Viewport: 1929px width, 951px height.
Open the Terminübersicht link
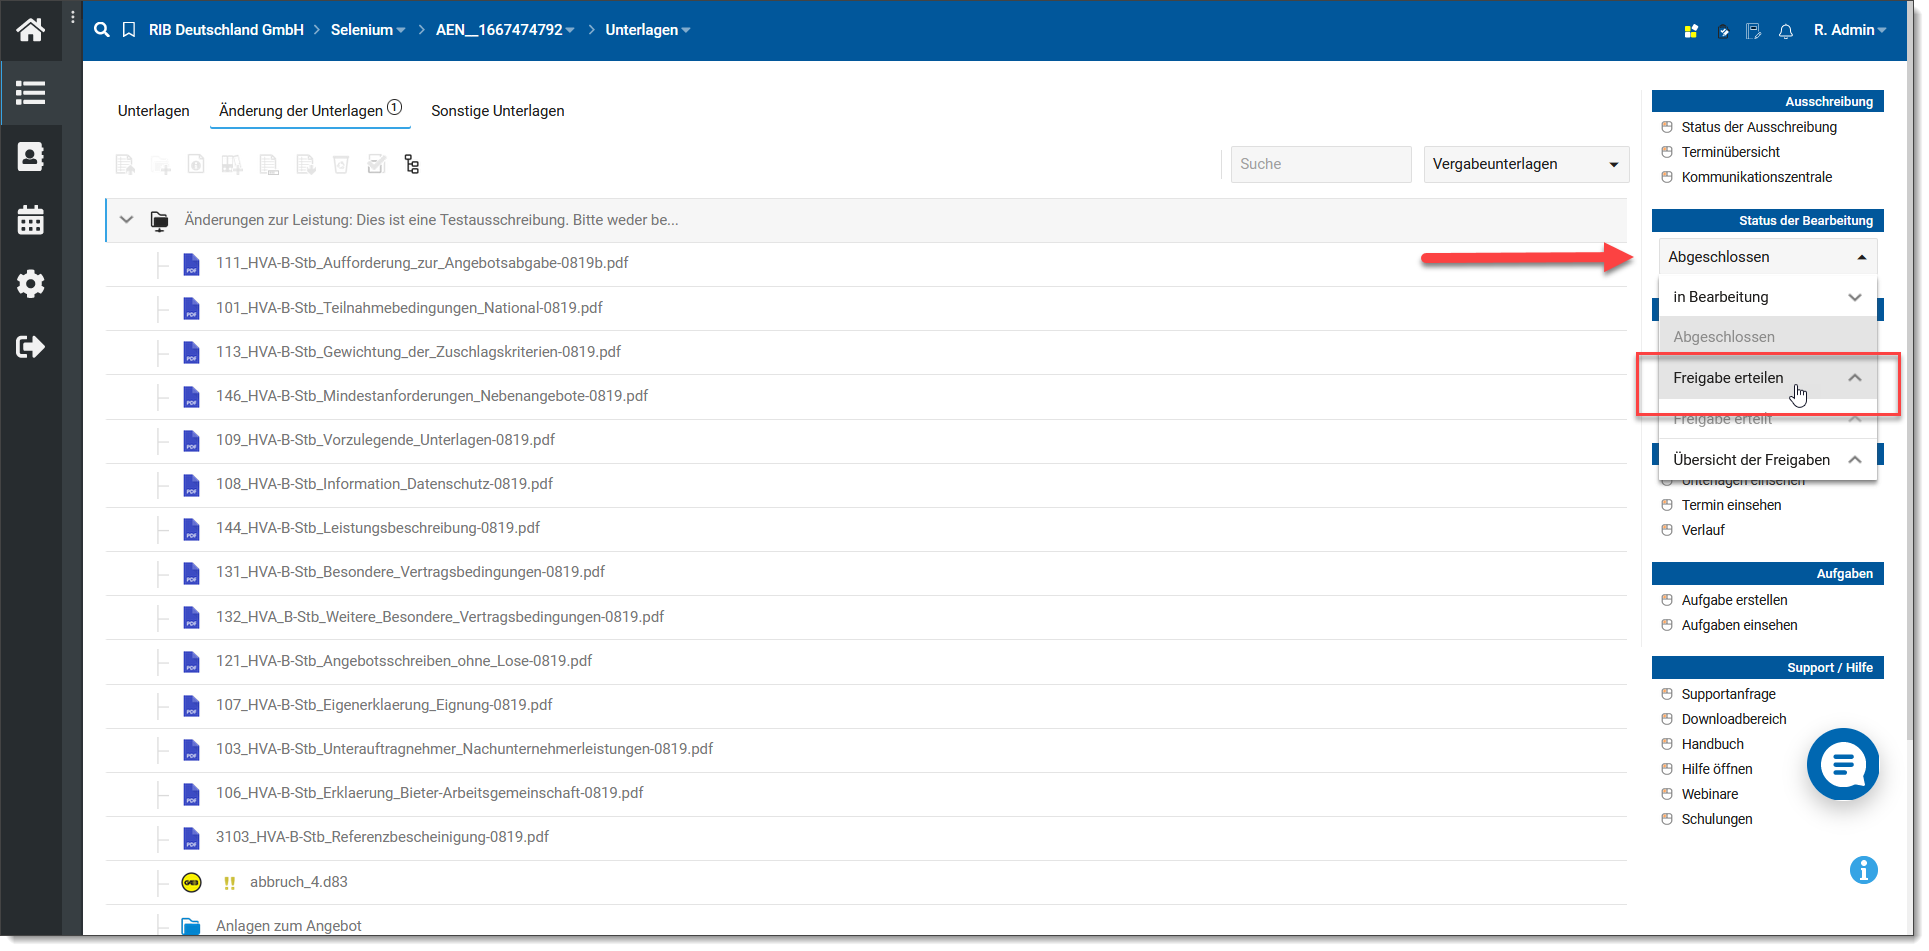(x=1731, y=152)
